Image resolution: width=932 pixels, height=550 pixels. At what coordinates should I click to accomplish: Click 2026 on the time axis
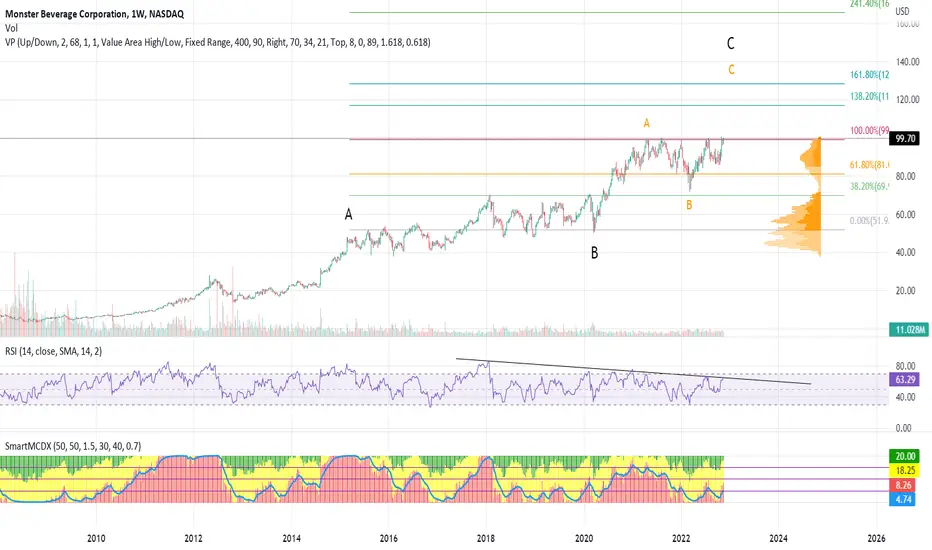[x=876, y=539]
